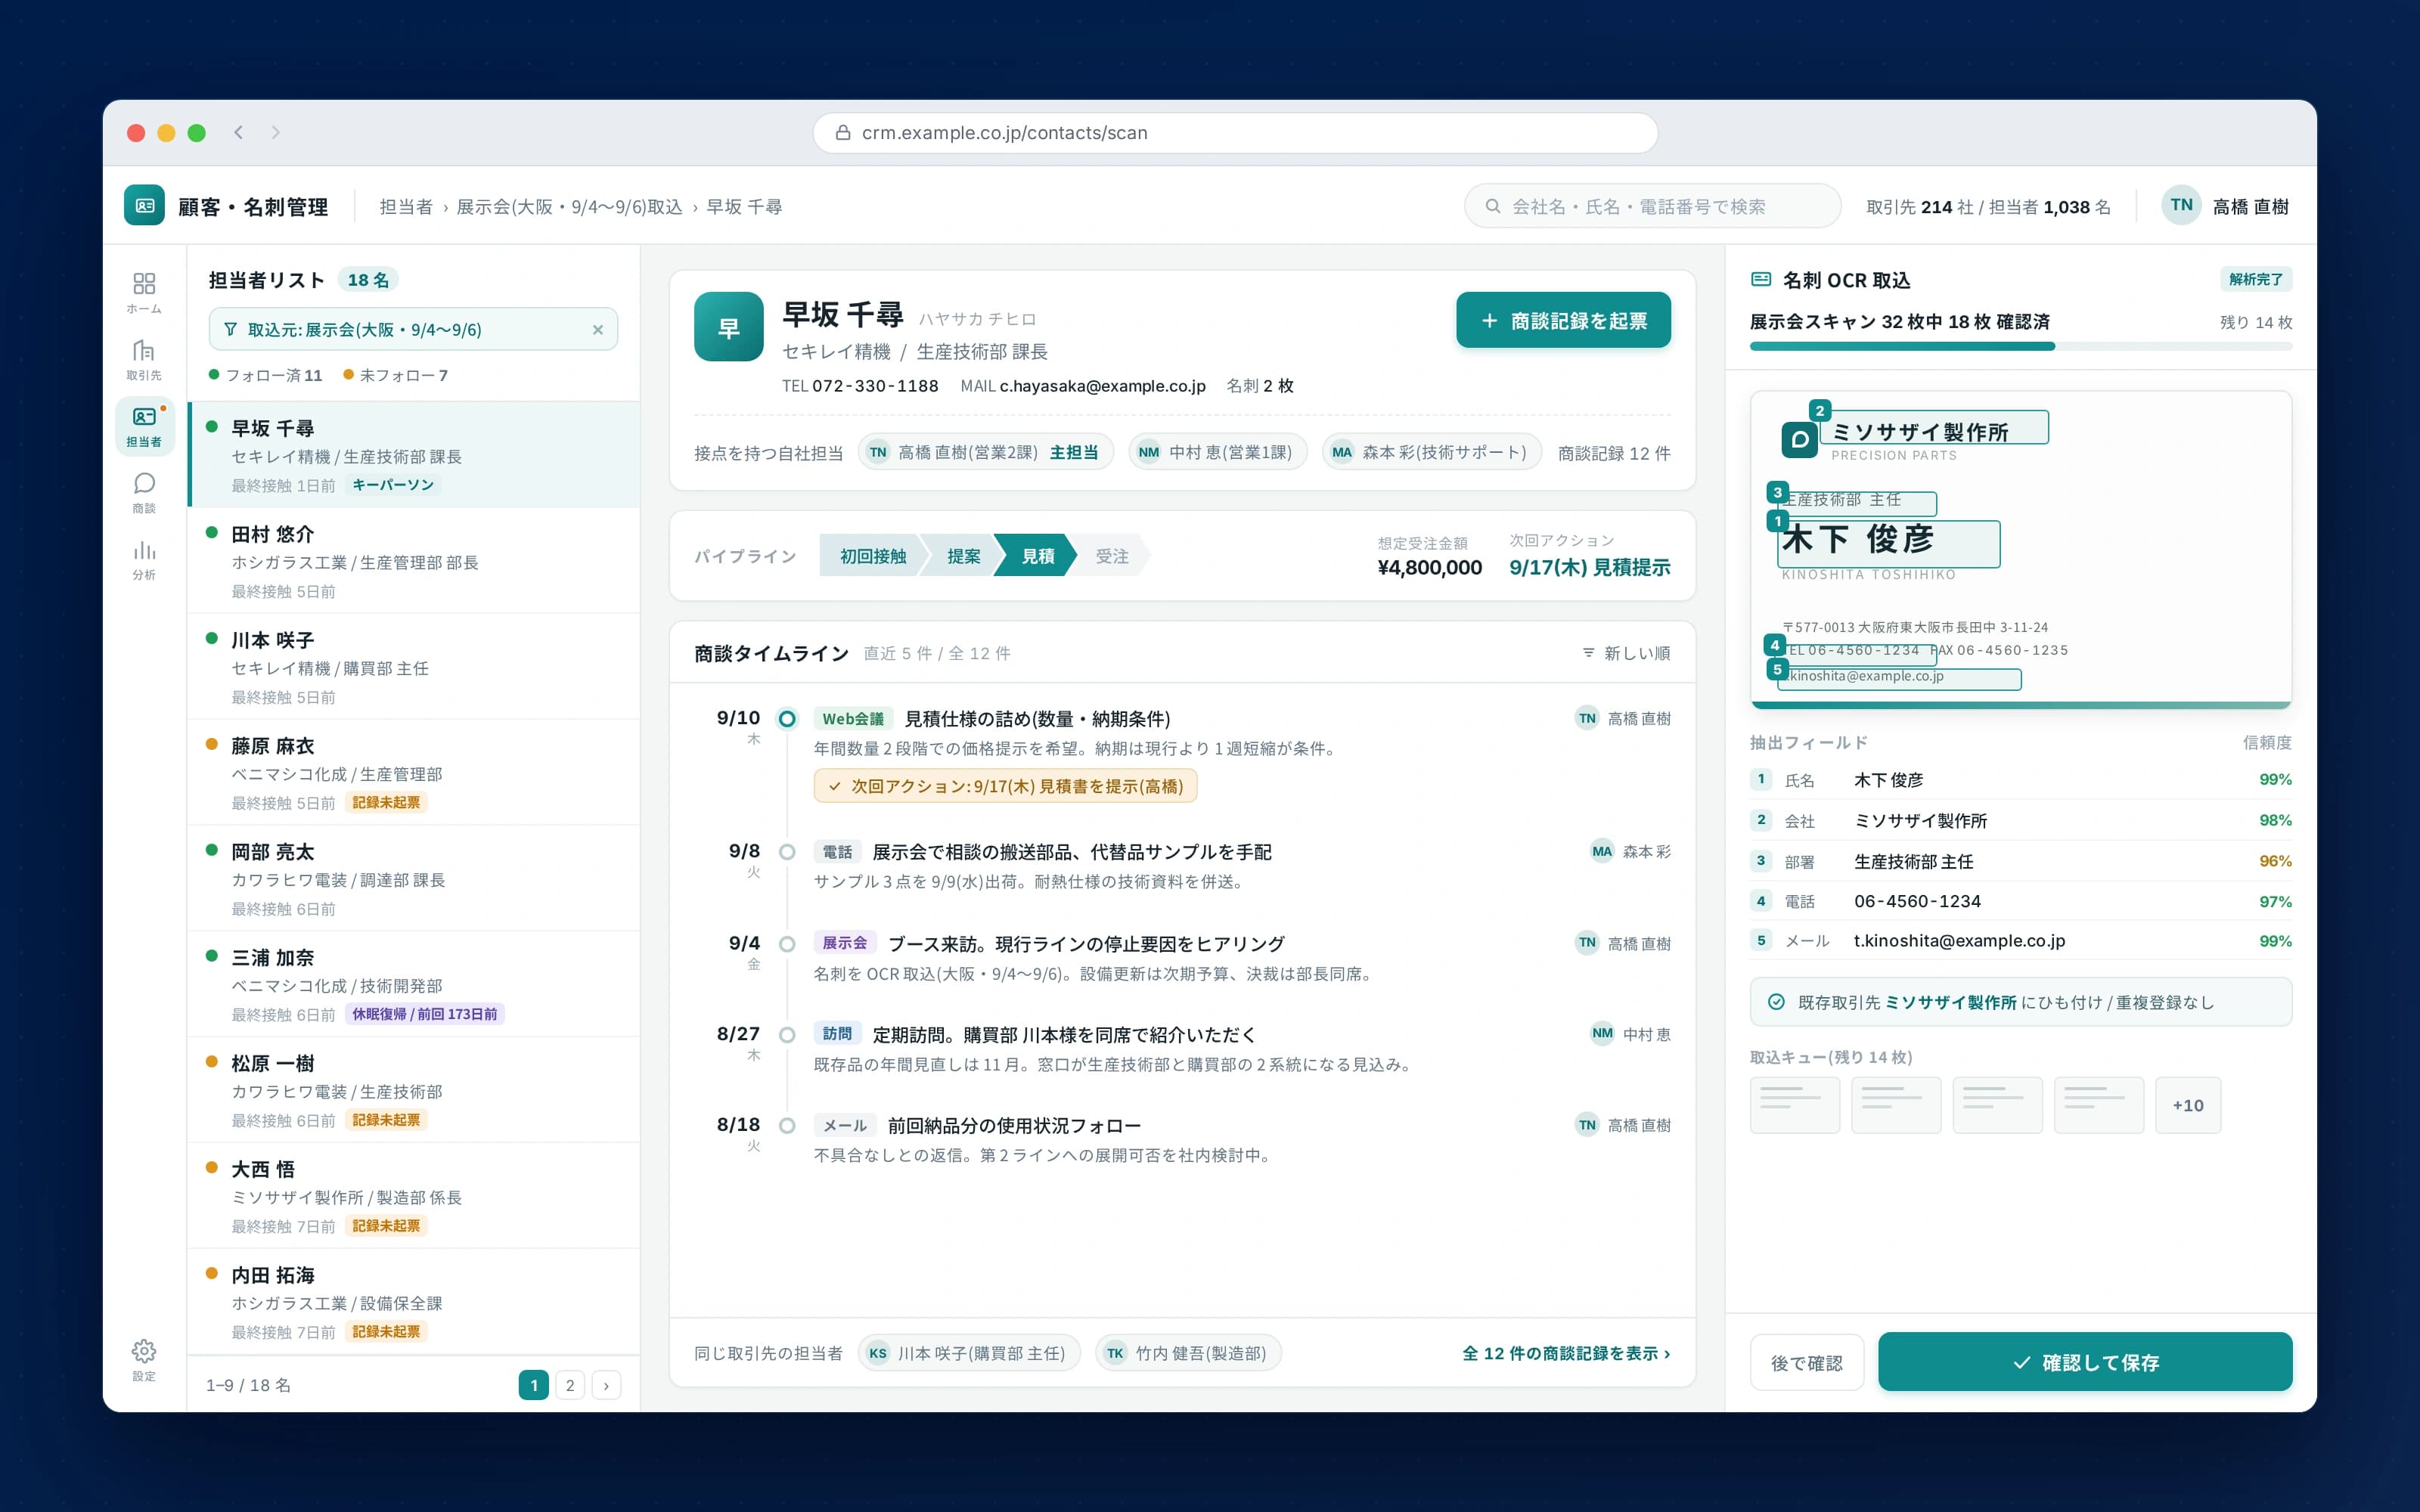The height and width of the screenshot is (1512, 2420).
Task: Click the 次回アクション 9/17 見積書を提示 tag
Action: 1005,786
